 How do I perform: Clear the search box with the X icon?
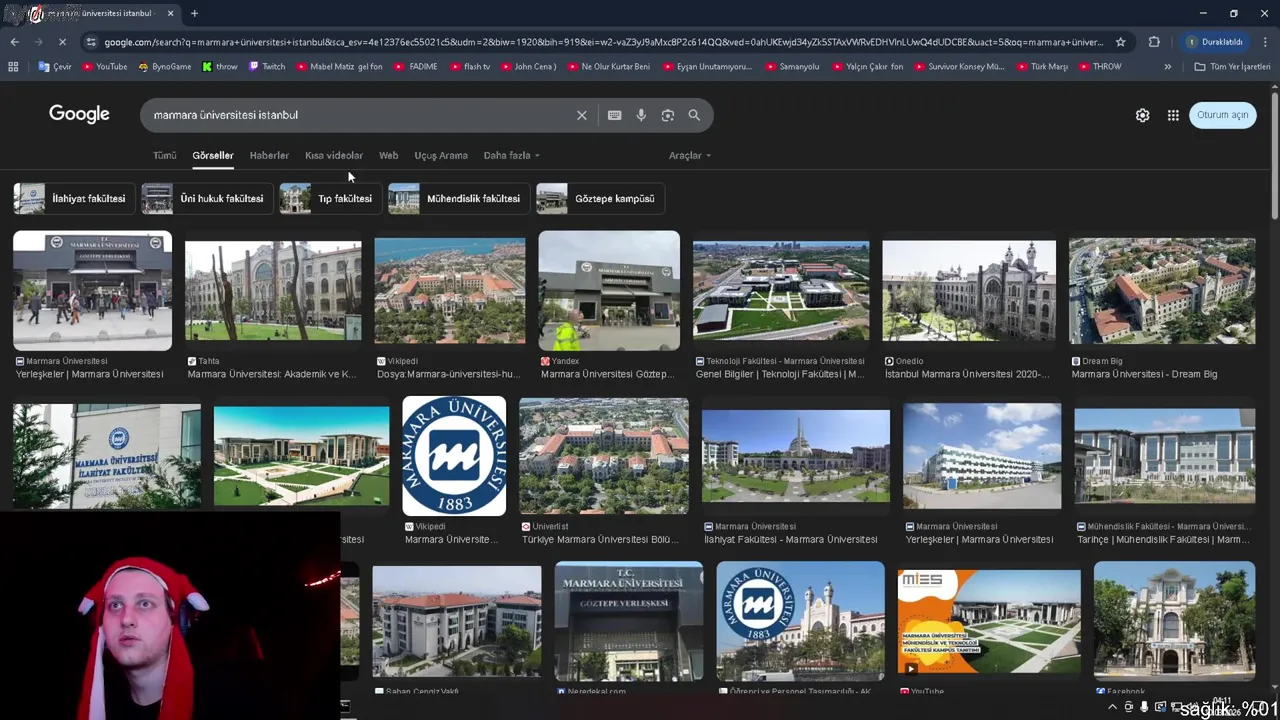(581, 115)
